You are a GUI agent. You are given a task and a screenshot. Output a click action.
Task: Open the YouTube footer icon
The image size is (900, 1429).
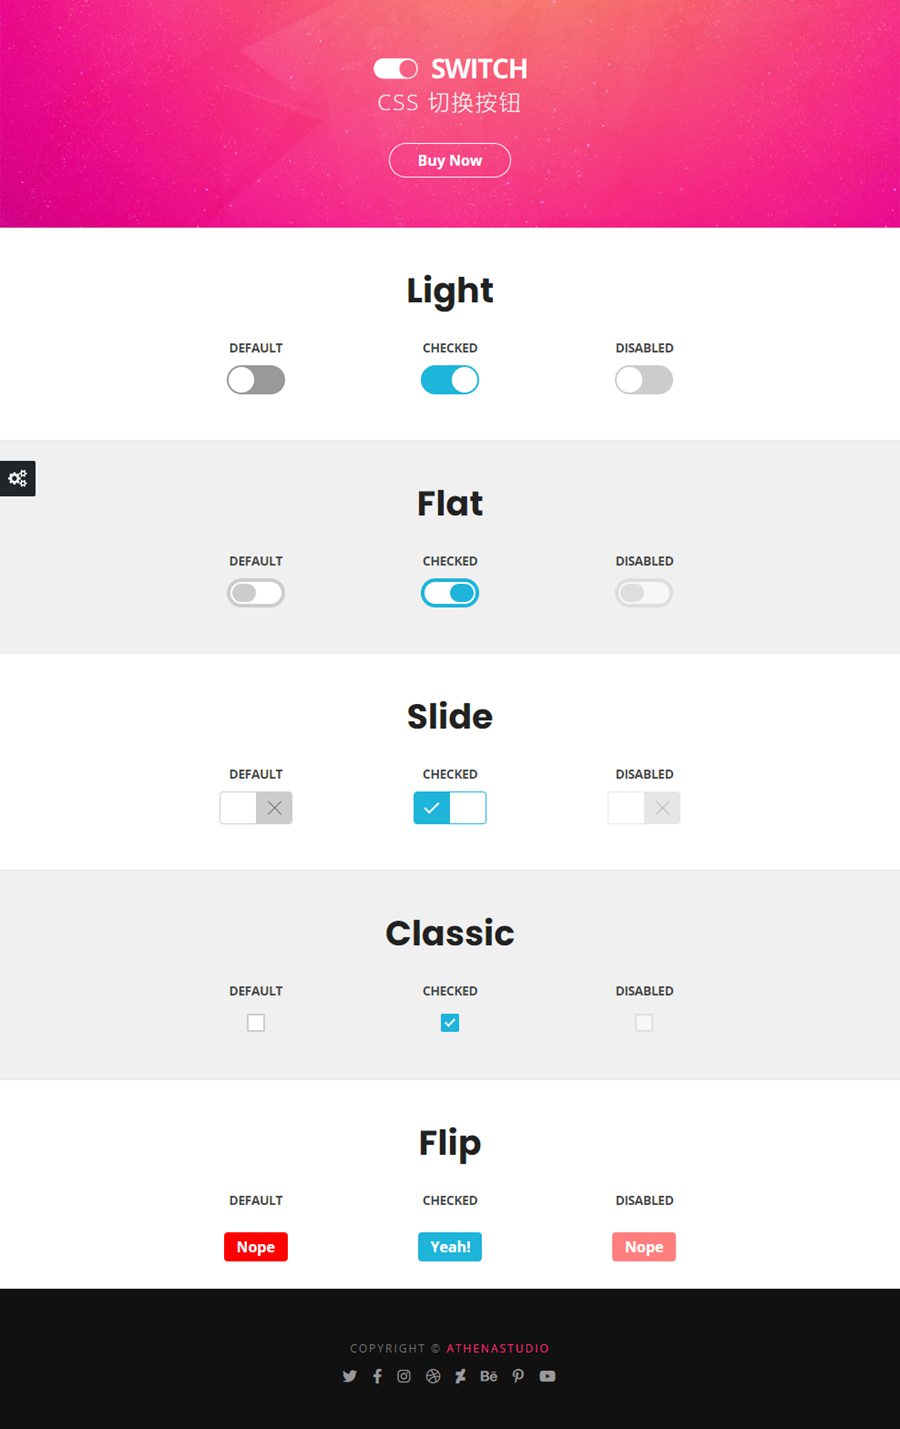(x=547, y=1376)
